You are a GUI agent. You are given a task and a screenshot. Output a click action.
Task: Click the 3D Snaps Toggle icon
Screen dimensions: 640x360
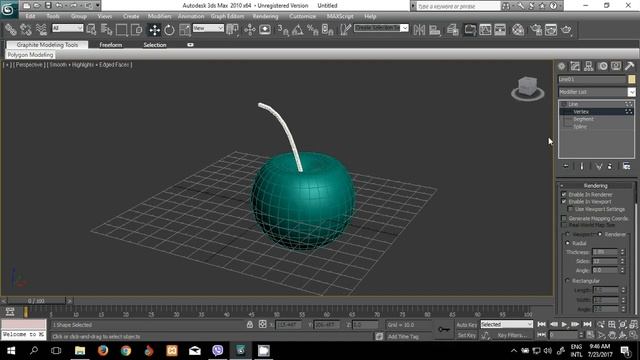coord(282,30)
